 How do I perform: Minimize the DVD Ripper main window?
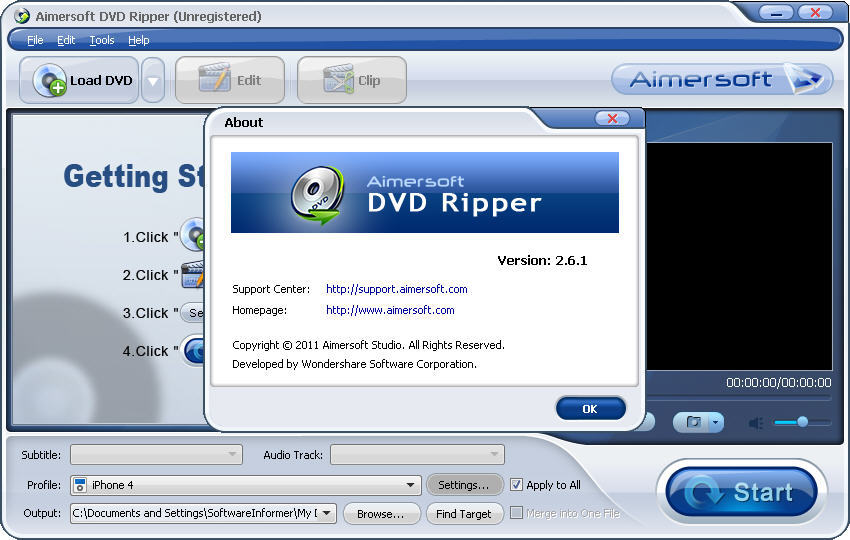click(776, 12)
